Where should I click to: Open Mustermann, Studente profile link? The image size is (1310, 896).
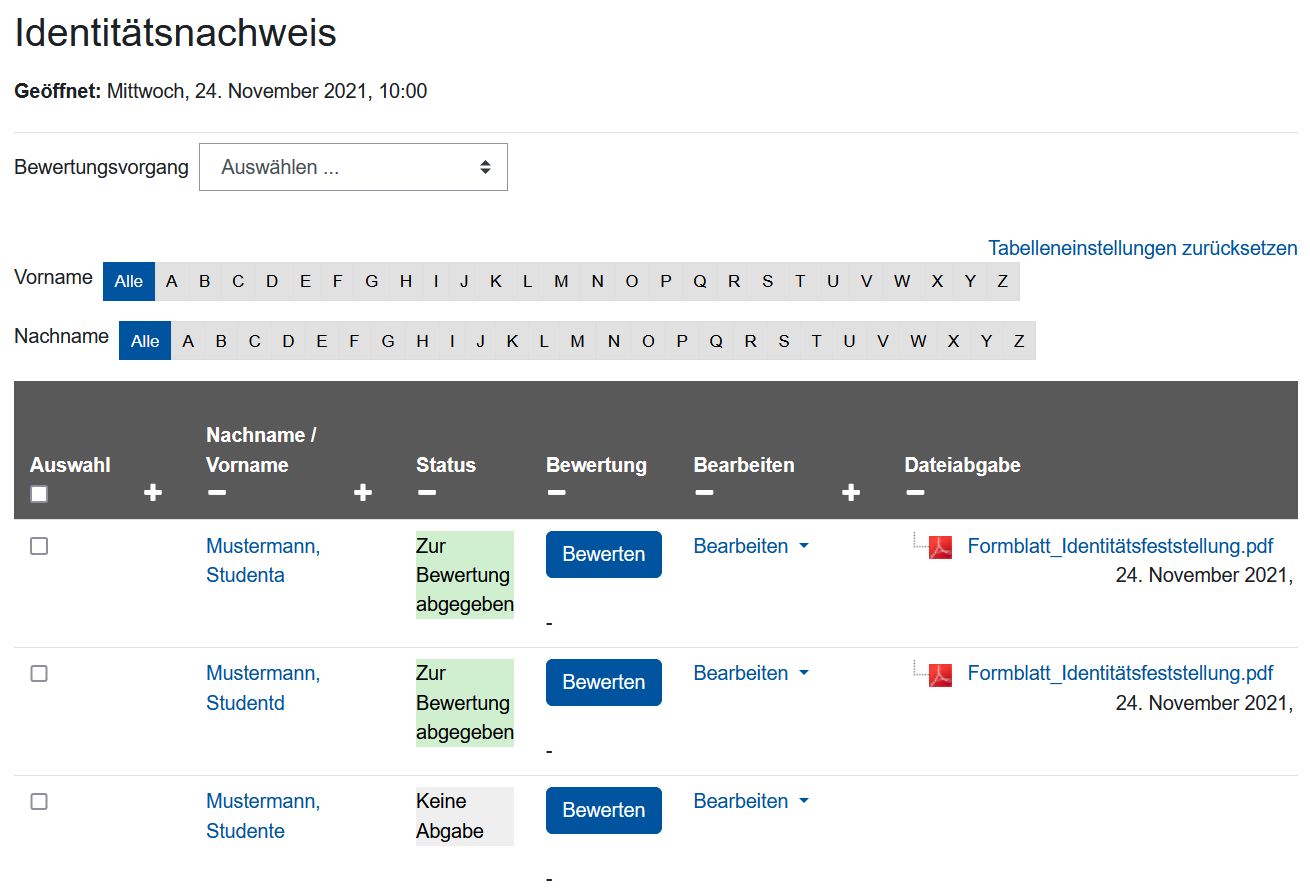click(x=263, y=816)
